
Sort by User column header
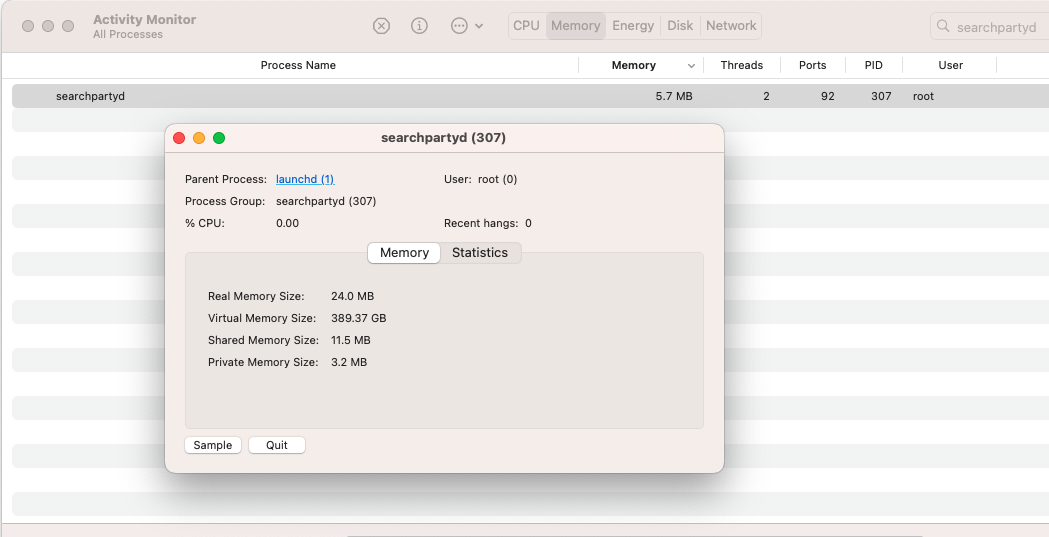951,65
